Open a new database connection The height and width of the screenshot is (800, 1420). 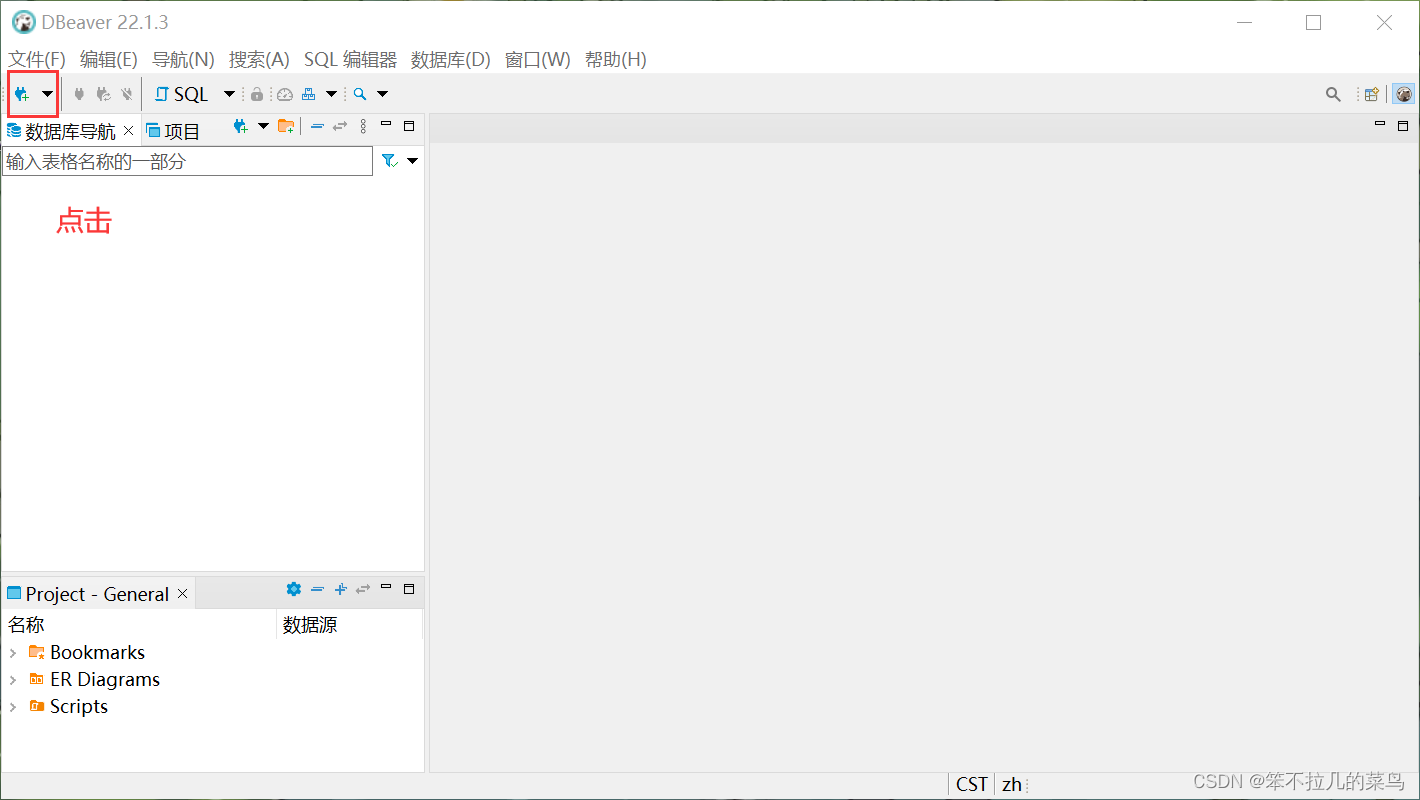pyautogui.click(x=20, y=93)
